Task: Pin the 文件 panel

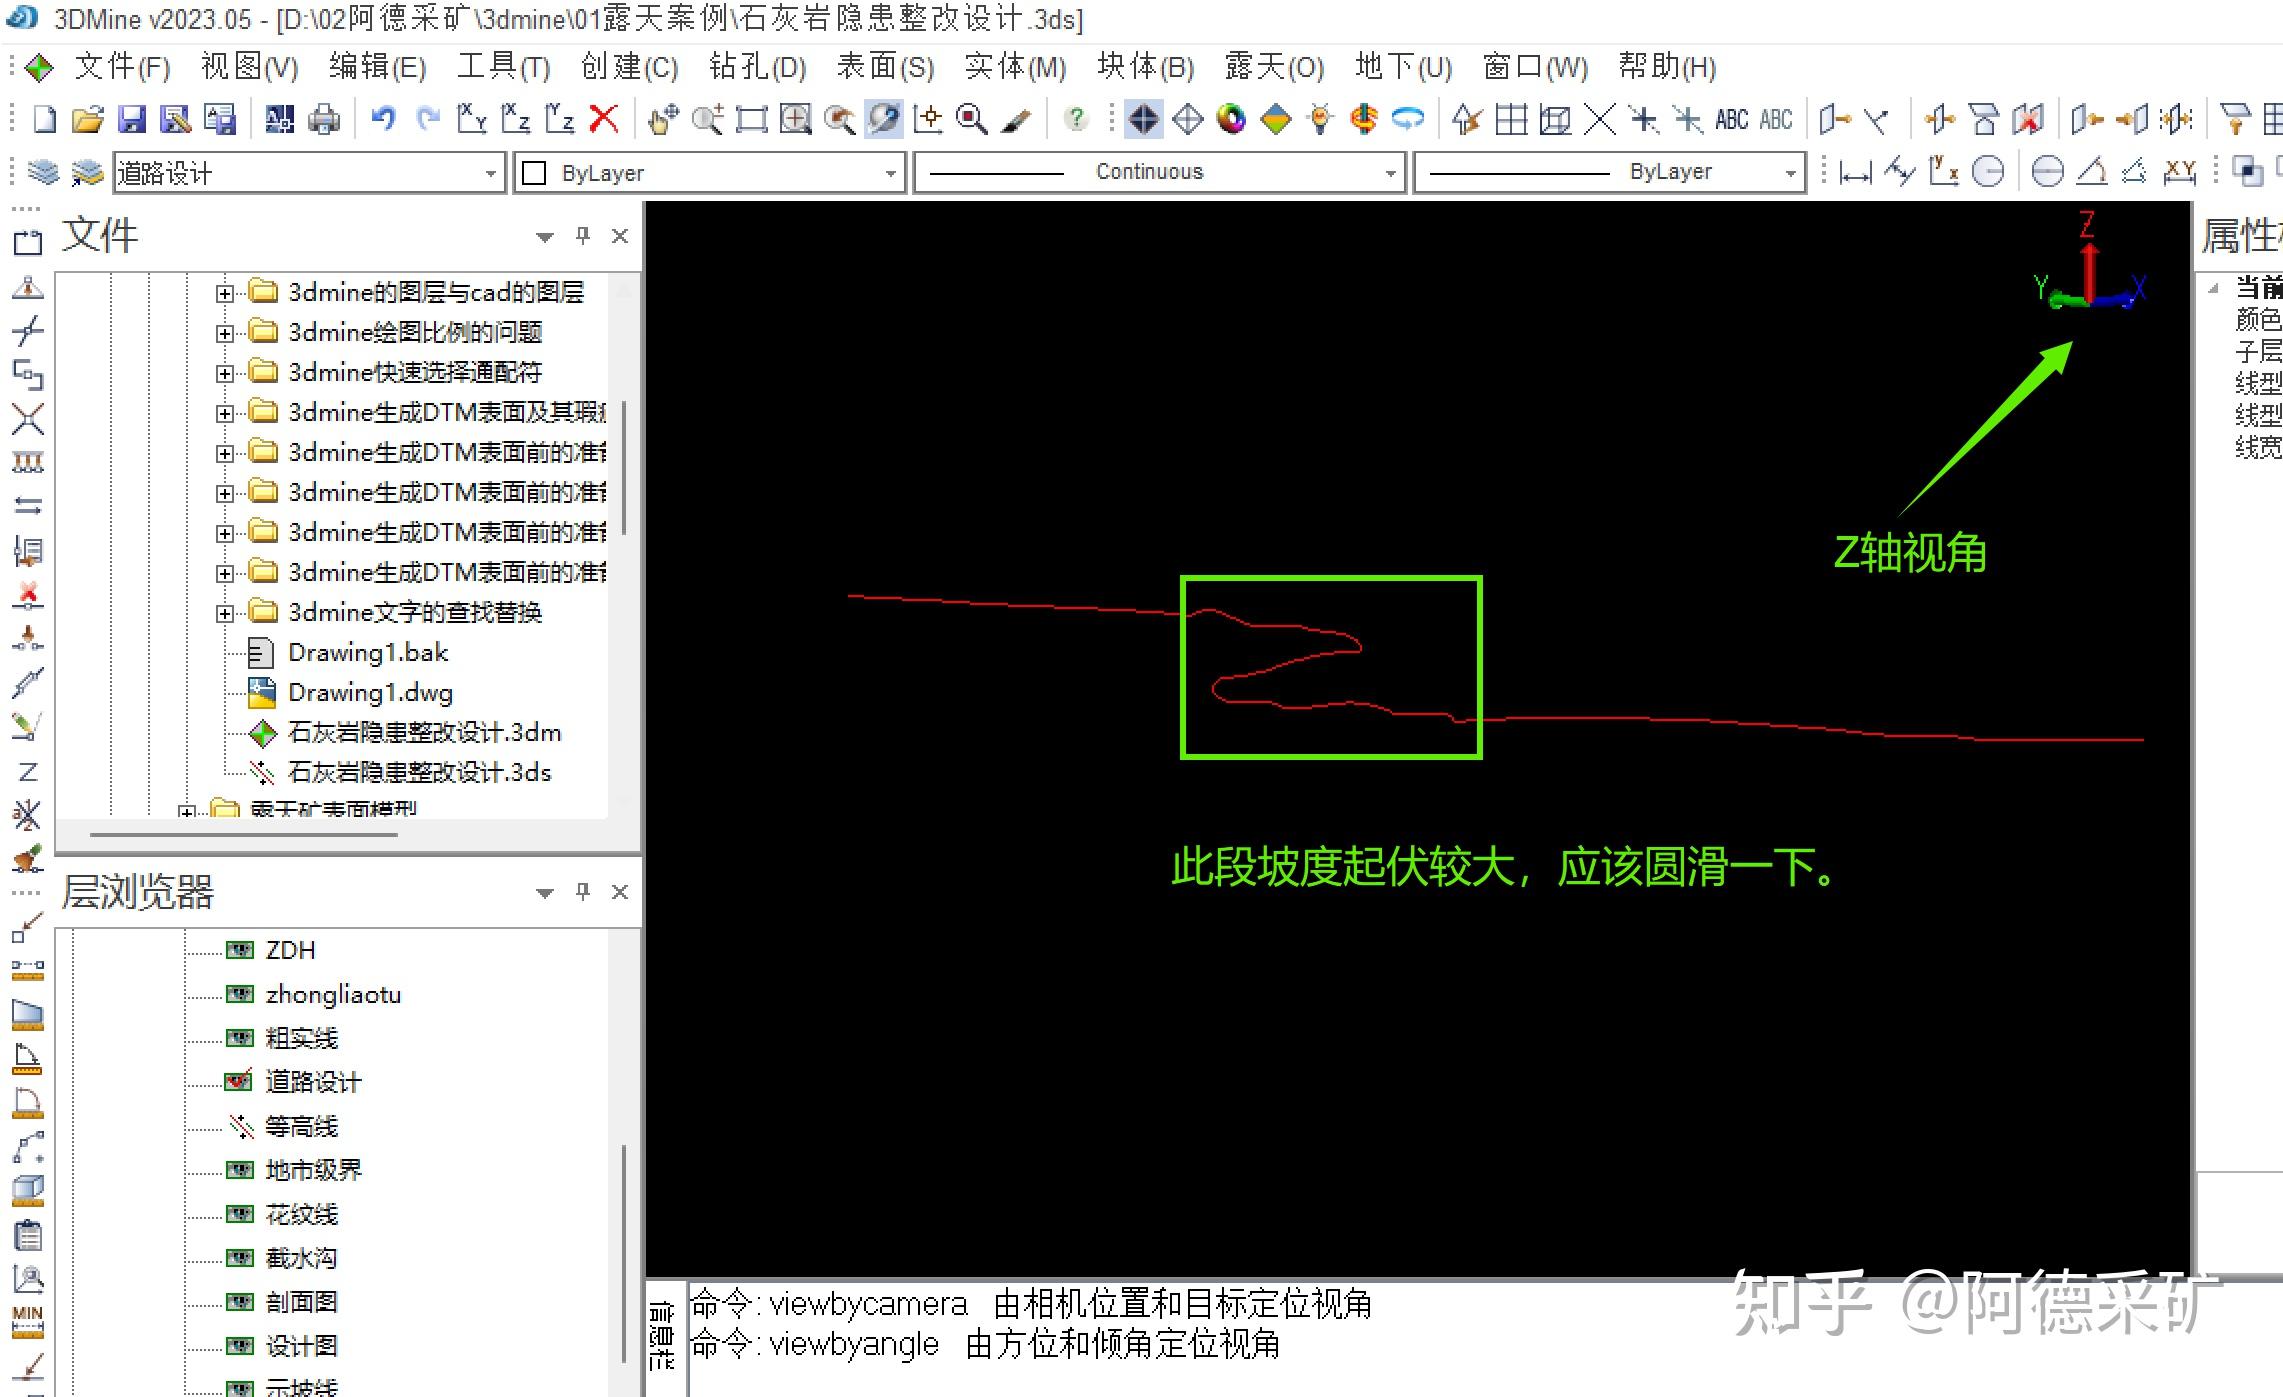Action: [580, 236]
